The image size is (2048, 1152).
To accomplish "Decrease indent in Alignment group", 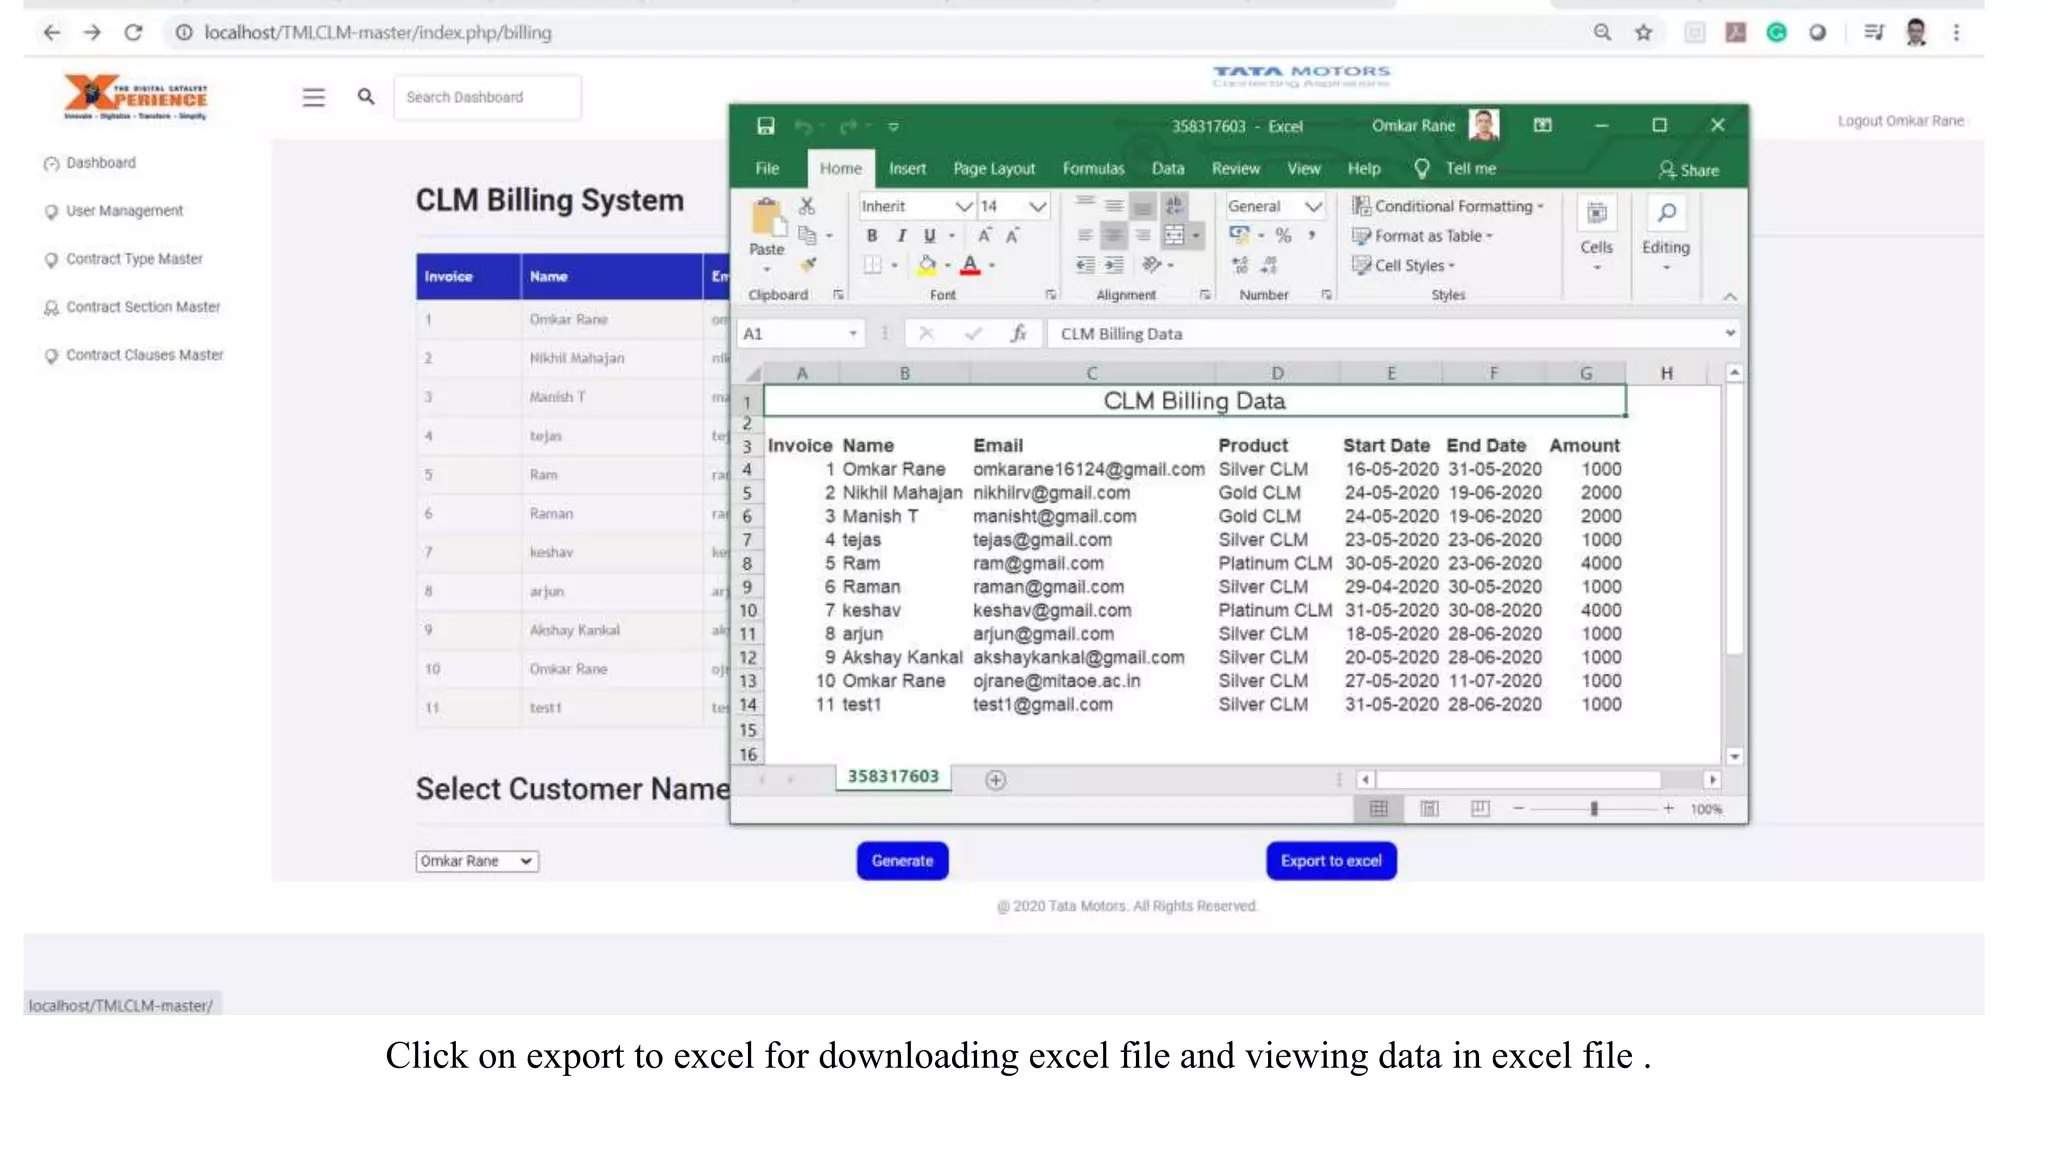I will click(1085, 265).
